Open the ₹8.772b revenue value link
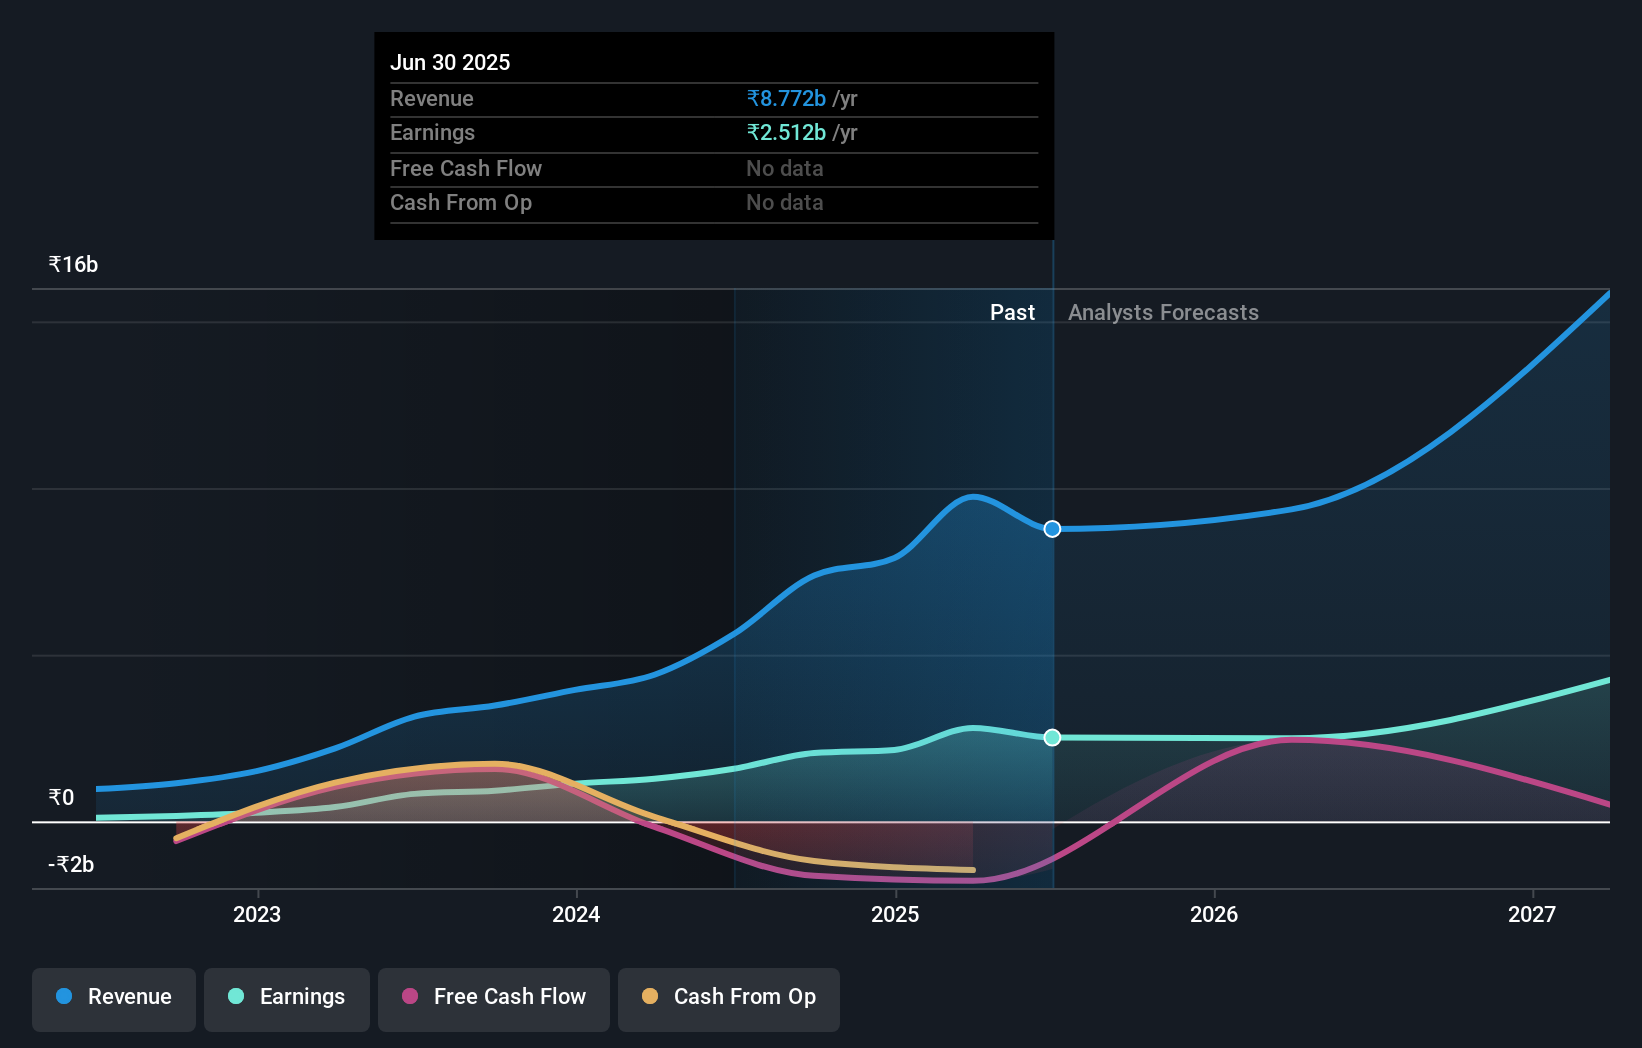This screenshot has height=1048, width=1642. click(x=786, y=99)
